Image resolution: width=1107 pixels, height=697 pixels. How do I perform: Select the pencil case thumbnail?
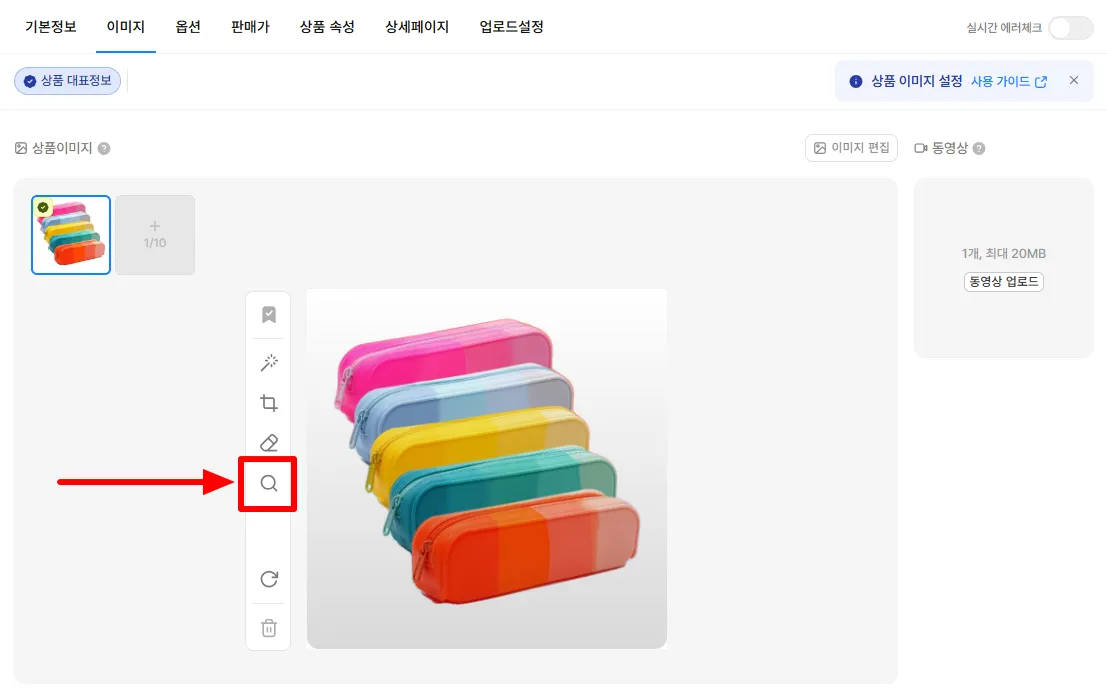pyautogui.click(x=71, y=235)
